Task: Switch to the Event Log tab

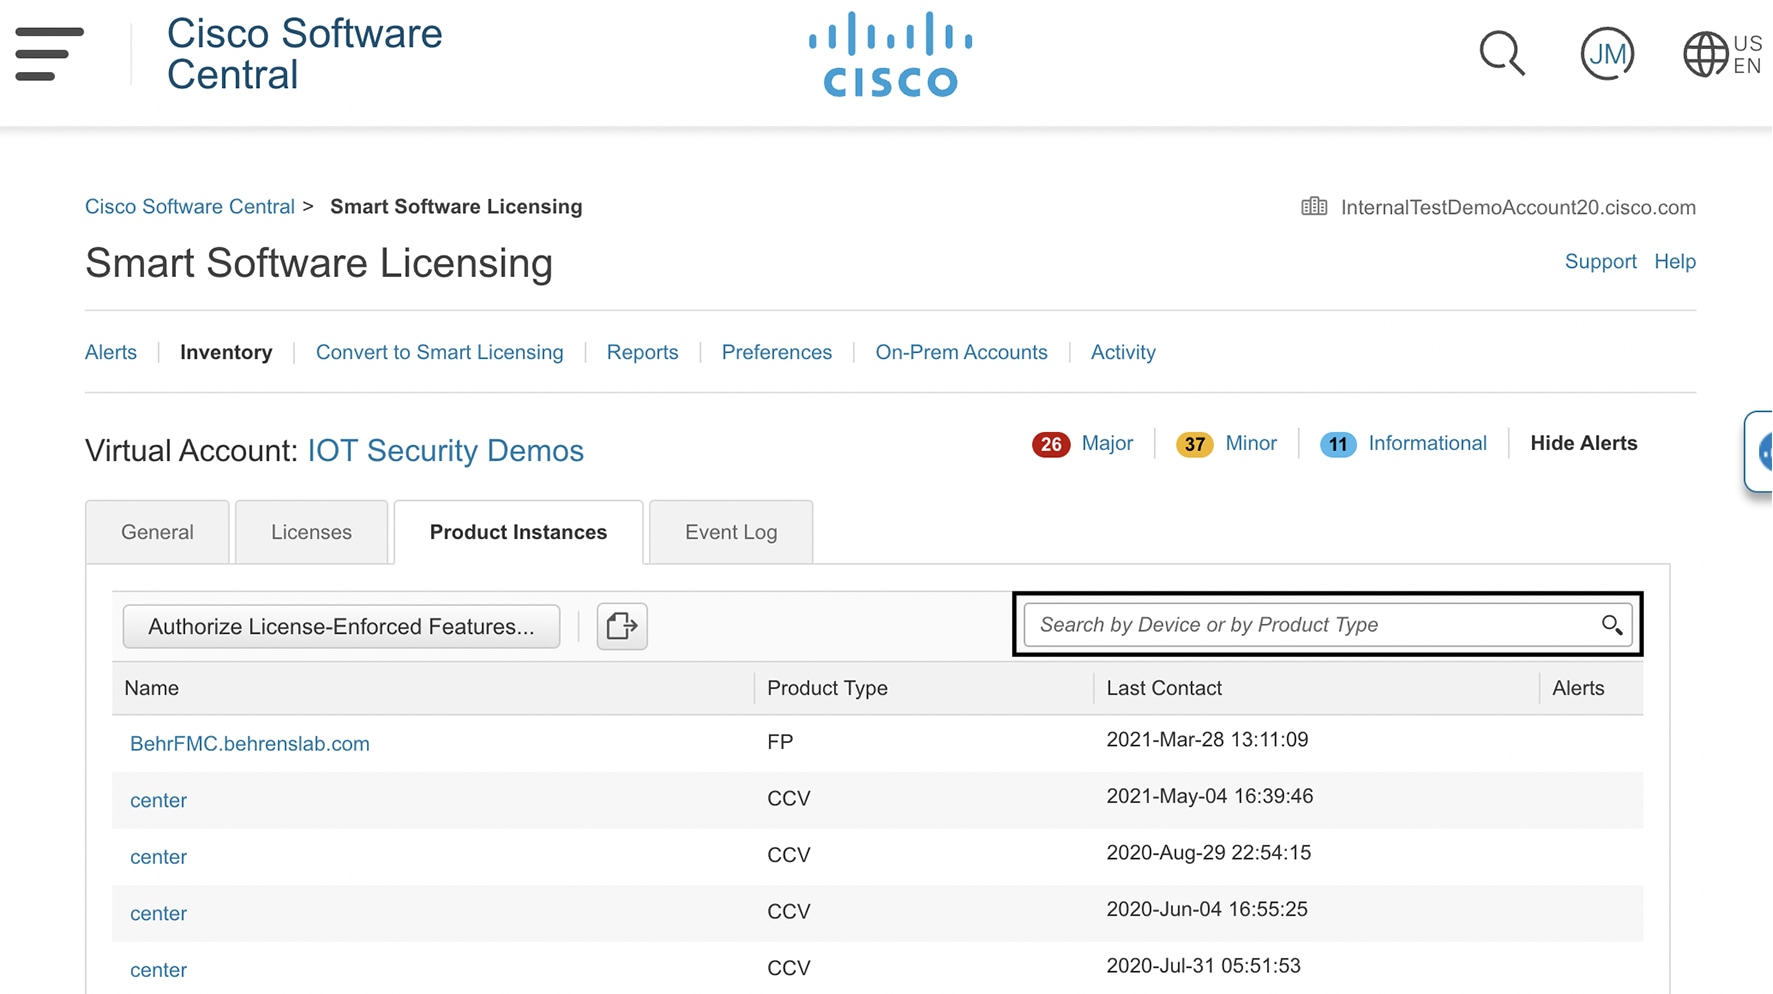Action: click(x=730, y=532)
